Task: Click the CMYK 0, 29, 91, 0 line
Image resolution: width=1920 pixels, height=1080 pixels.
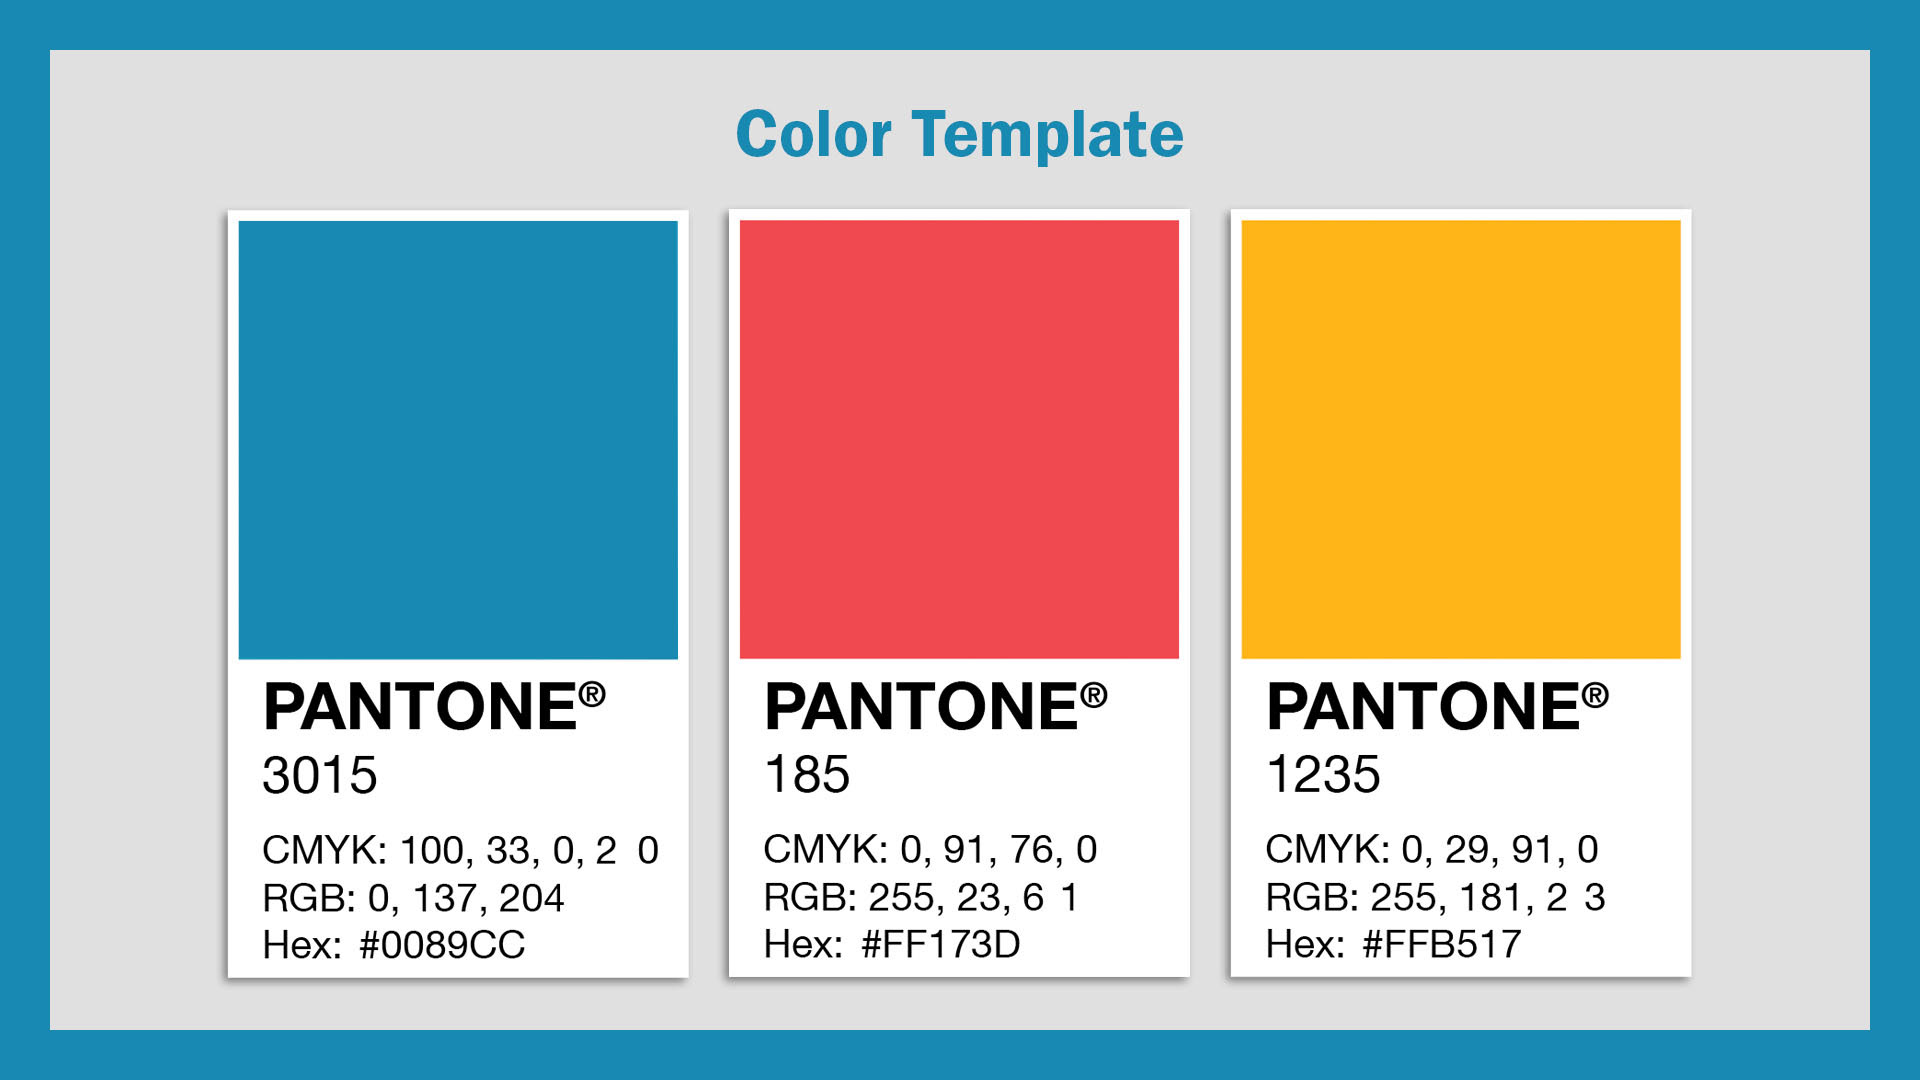Action: pos(1431,850)
